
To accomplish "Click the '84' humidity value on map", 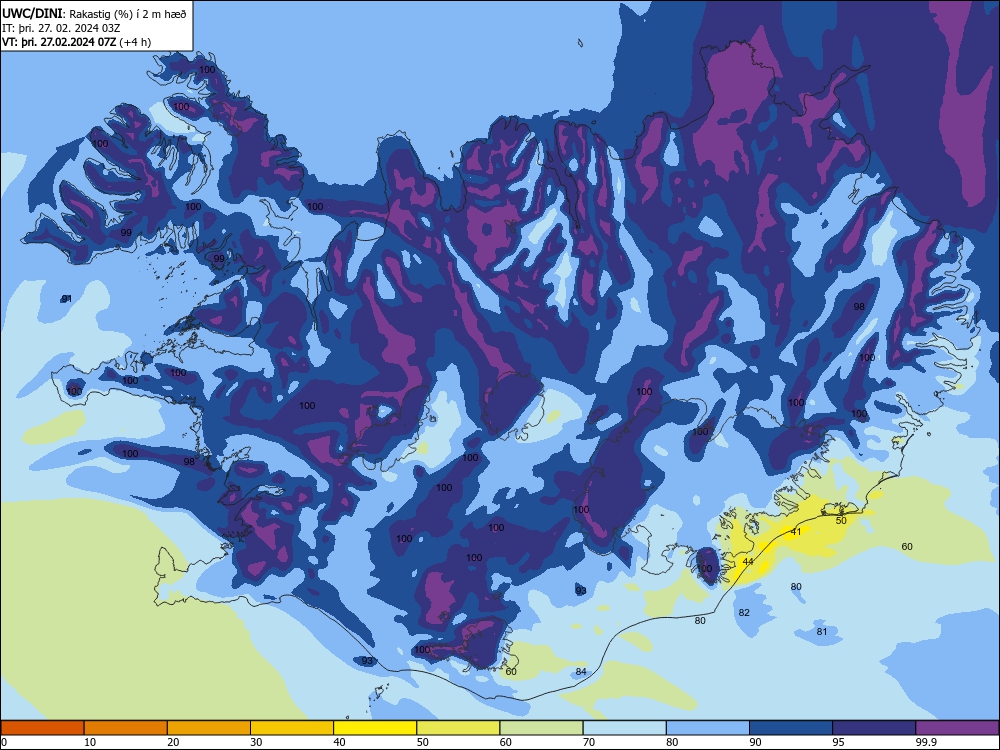I will (581, 671).
